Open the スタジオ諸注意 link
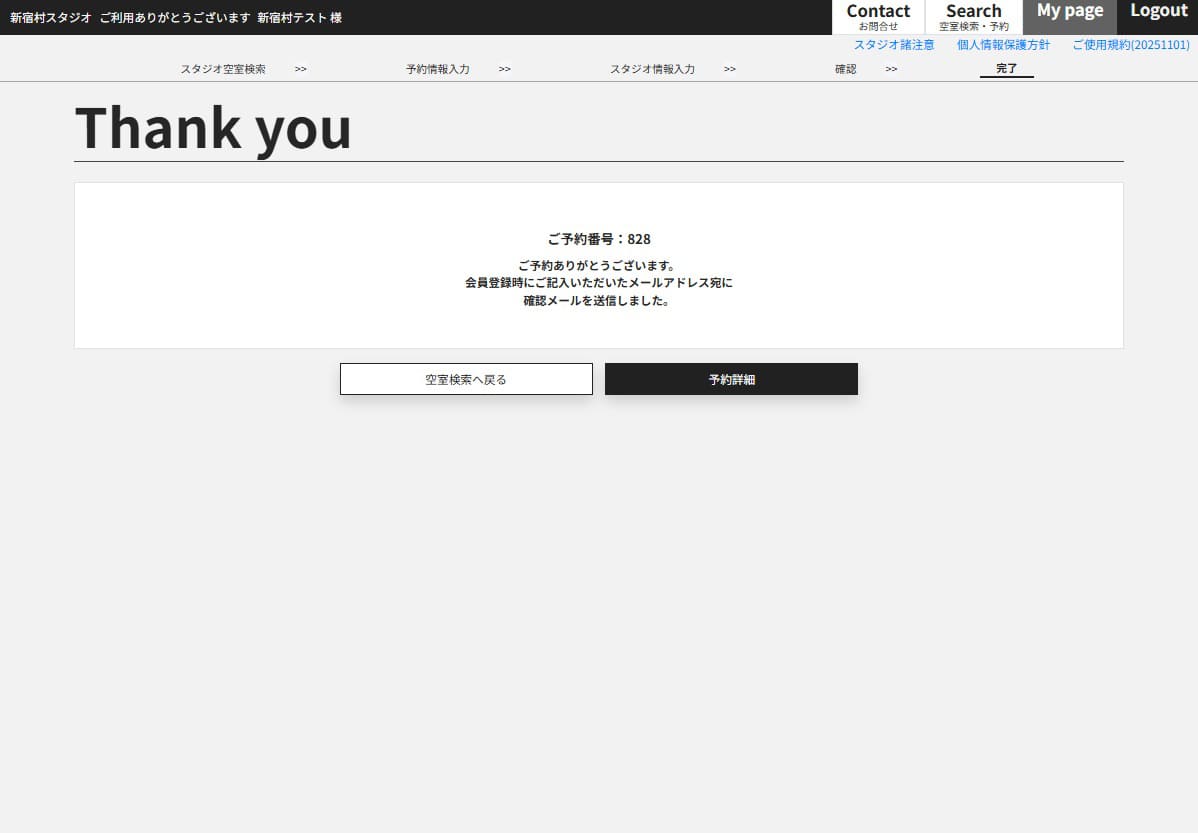This screenshot has width=1198, height=833. click(893, 45)
